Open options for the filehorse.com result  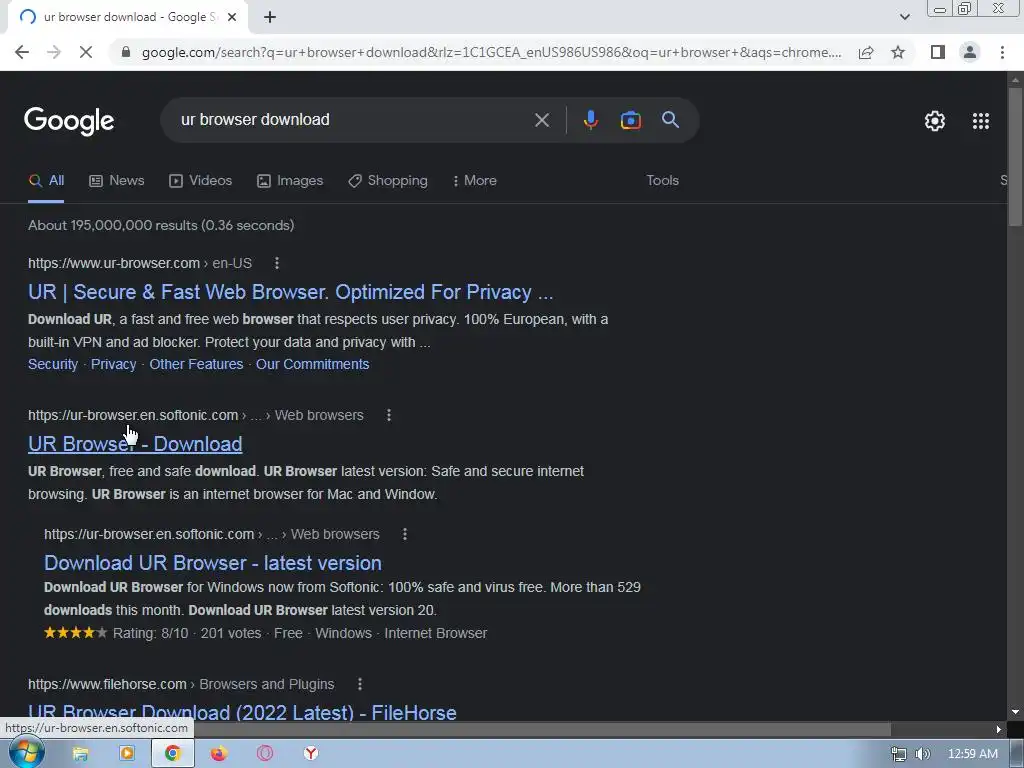[x=360, y=684]
